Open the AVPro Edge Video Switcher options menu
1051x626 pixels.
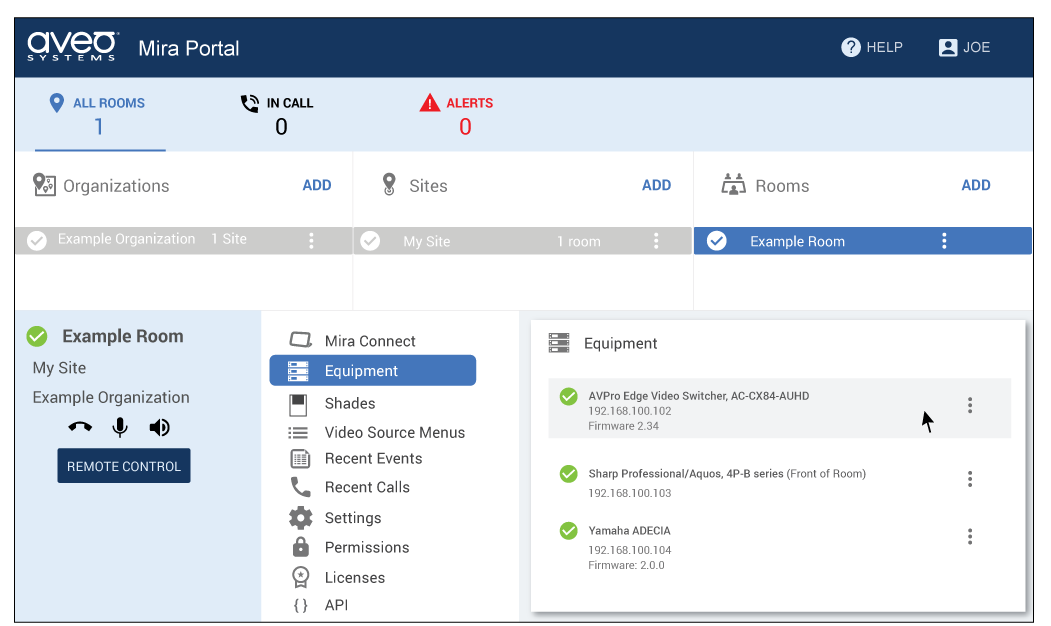(x=969, y=405)
